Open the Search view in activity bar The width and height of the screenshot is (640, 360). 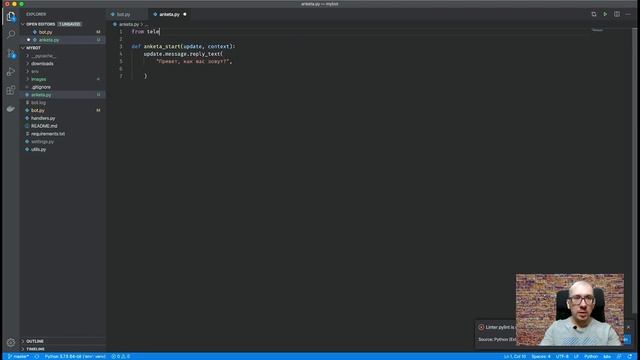tap(11, 34)
